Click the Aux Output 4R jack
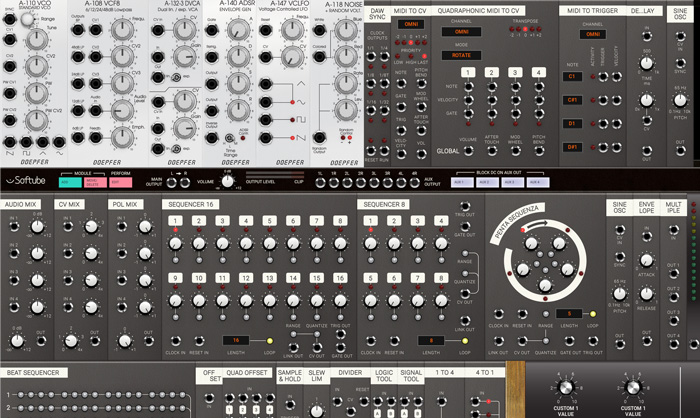The image size is (700, 418). pyautogui.click(x=414, y=182)
